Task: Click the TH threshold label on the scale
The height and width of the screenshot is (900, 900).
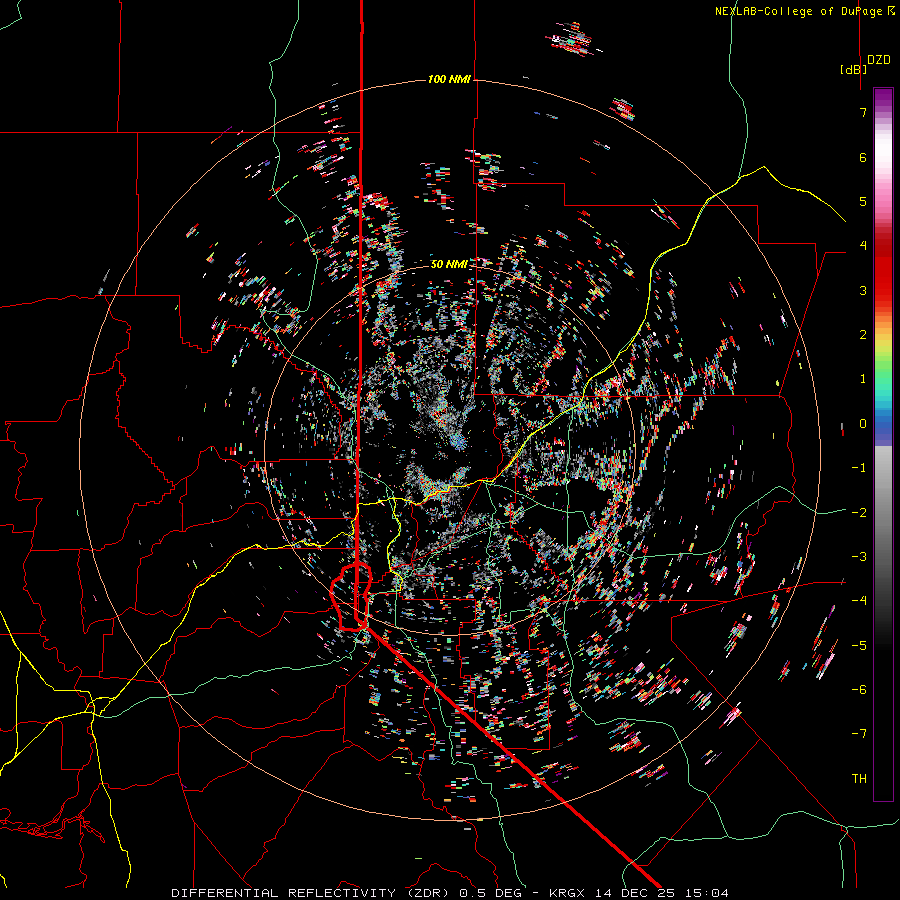Action: pos(859,779)
